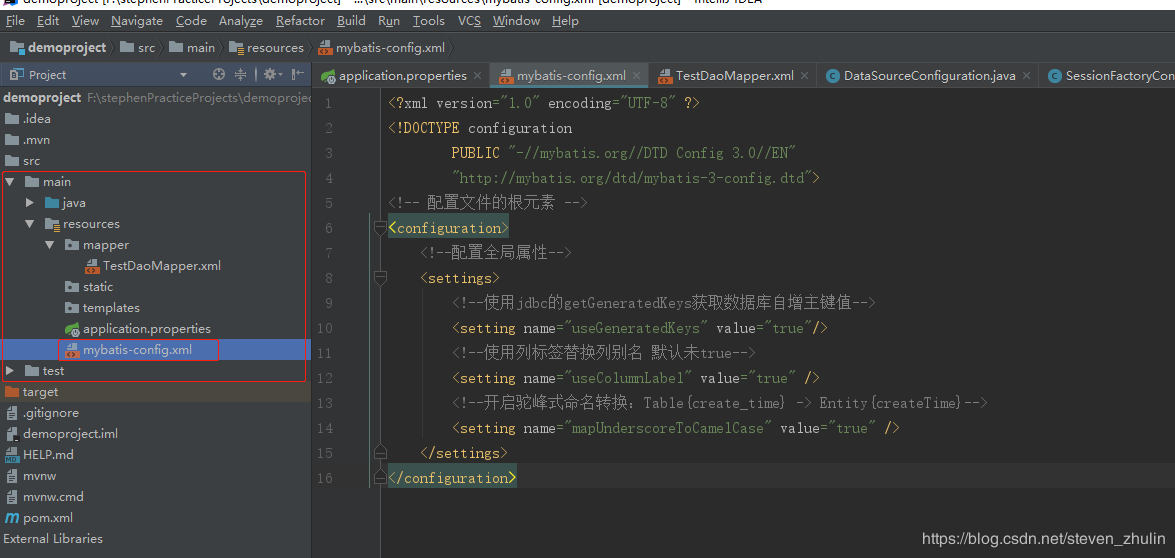Click the HELP.md markdown file icon
This screenshot has height=558, width=1175.
tap(12, 455)
